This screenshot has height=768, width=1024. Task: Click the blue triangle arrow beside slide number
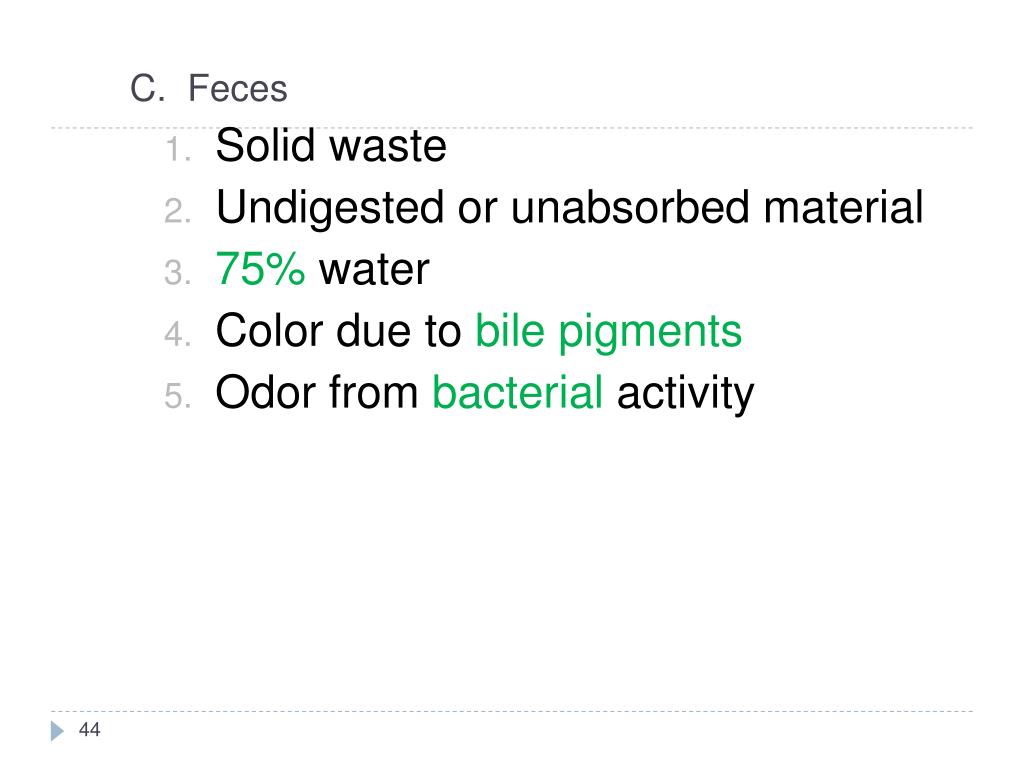click(x=56, y=731)
